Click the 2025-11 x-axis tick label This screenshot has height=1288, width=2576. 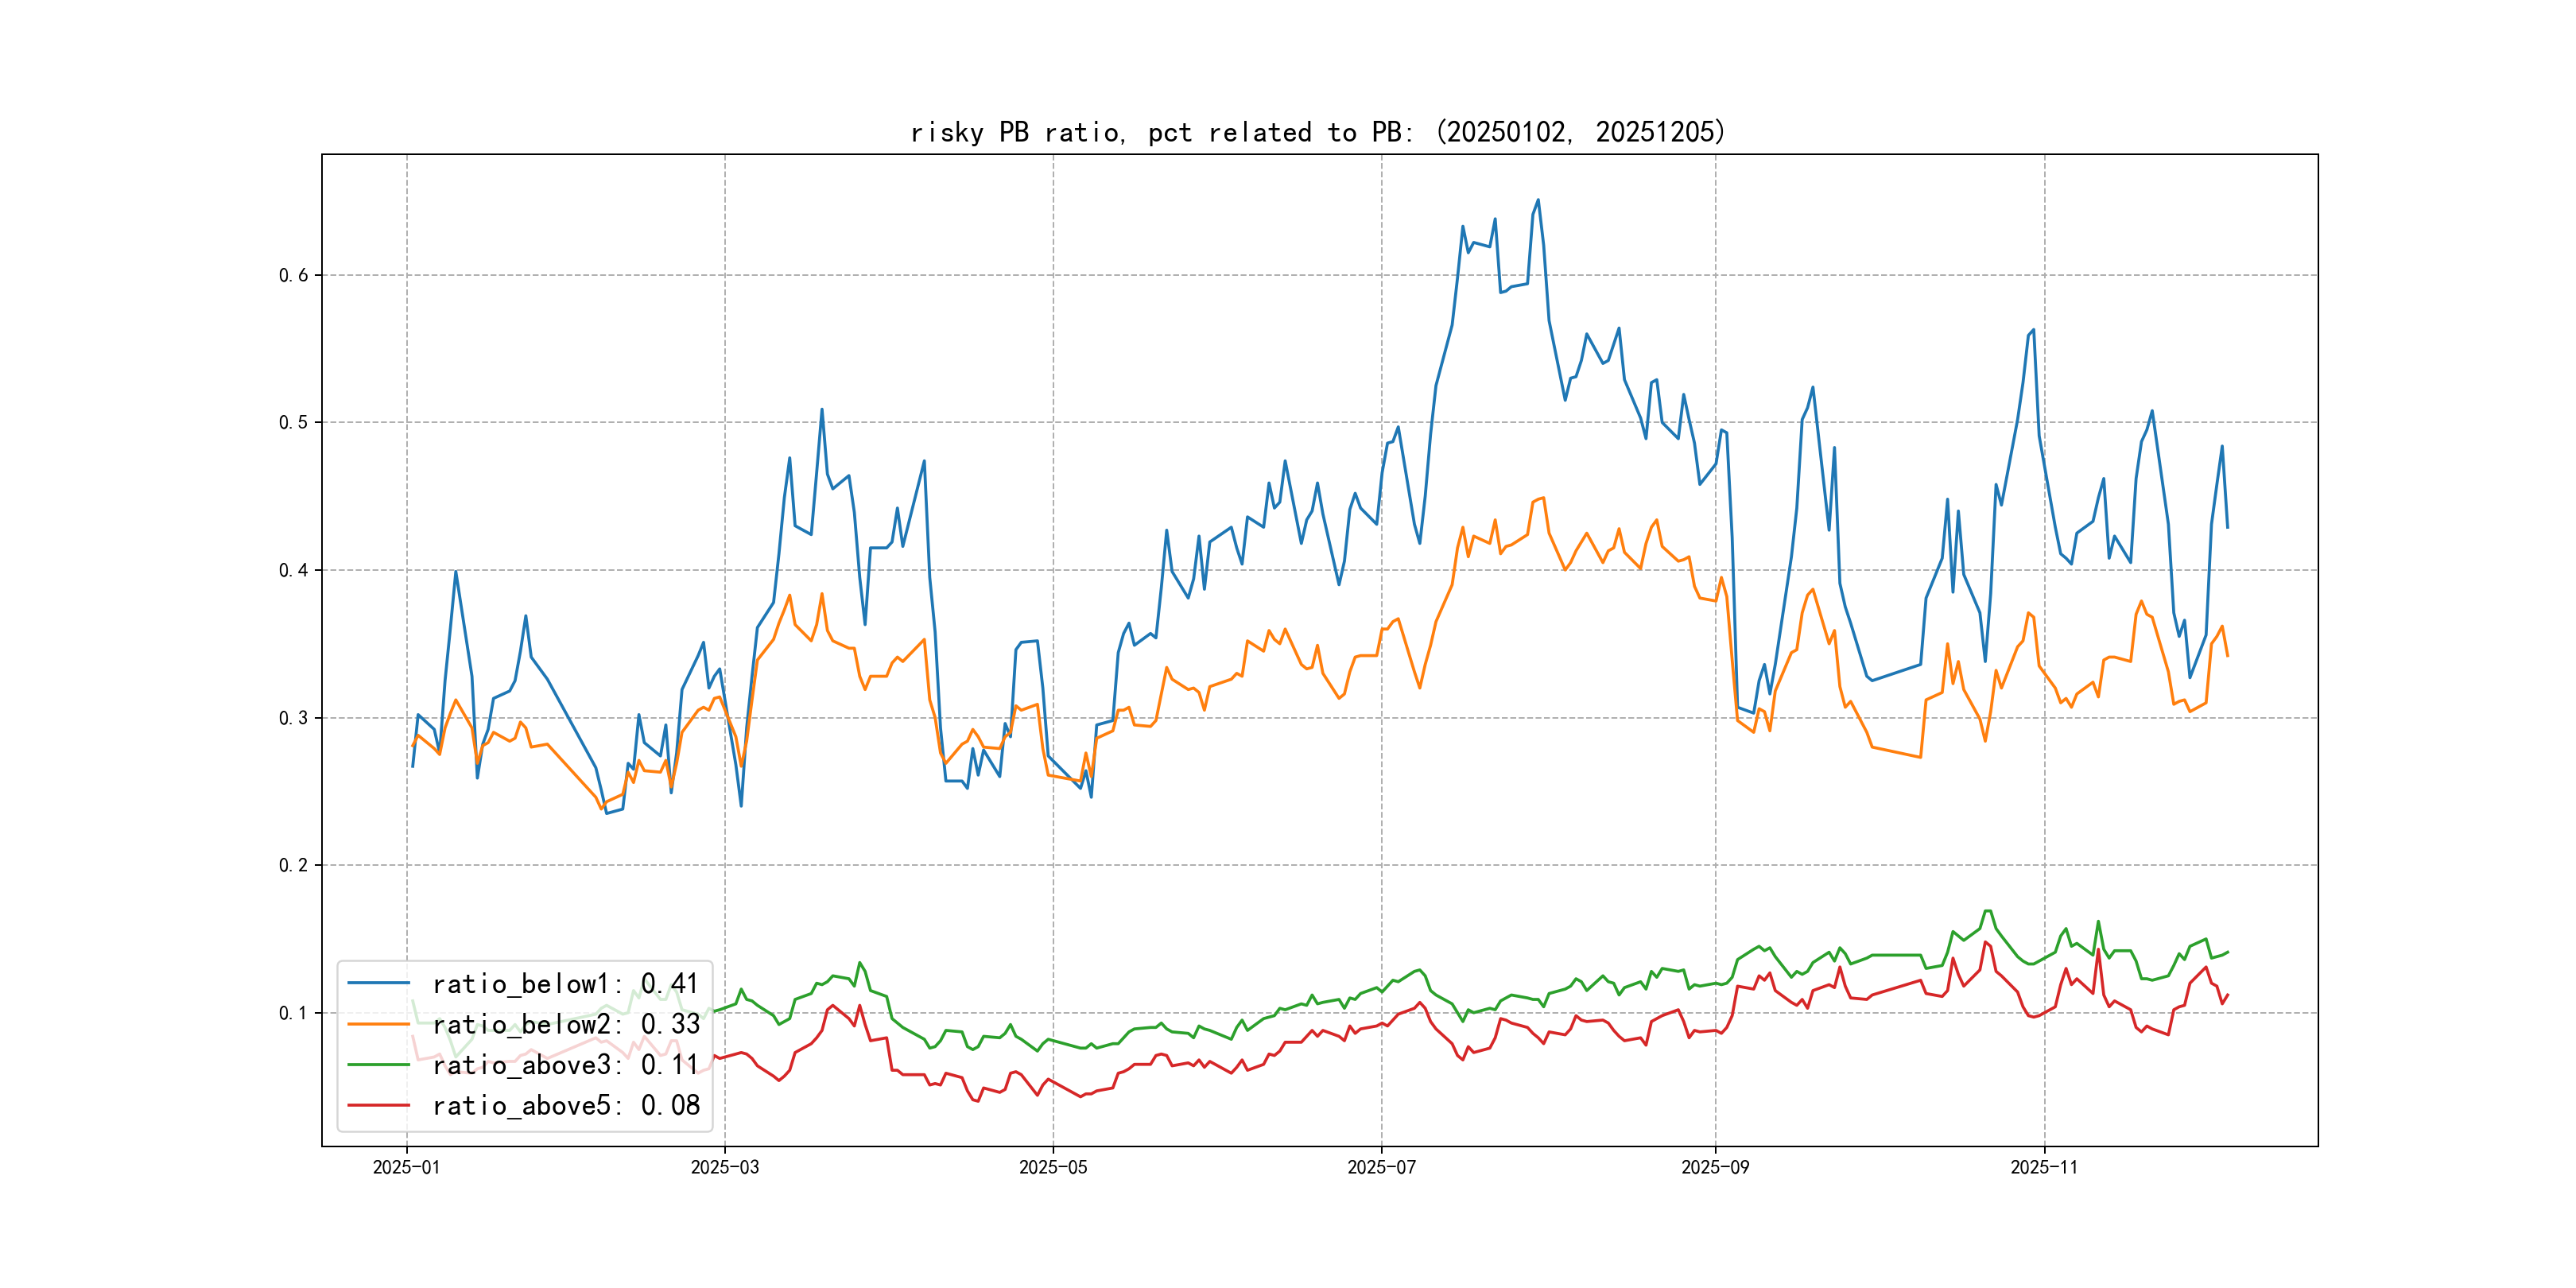coord(2043,1167)
